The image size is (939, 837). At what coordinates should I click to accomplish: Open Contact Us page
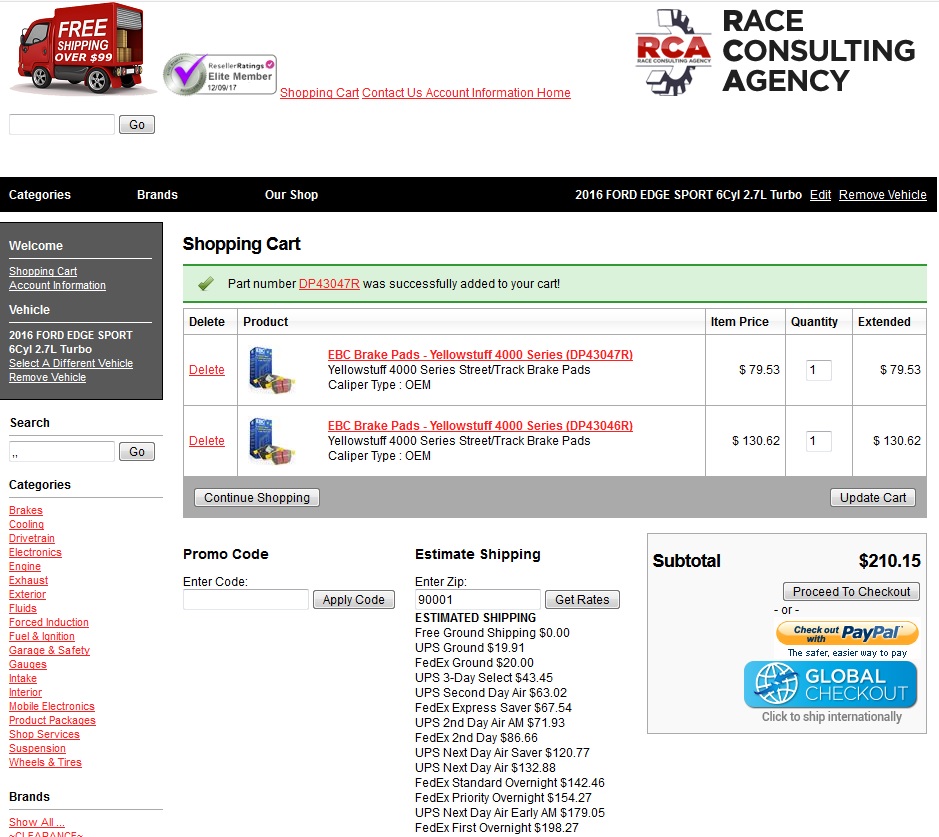click(392, 93)
